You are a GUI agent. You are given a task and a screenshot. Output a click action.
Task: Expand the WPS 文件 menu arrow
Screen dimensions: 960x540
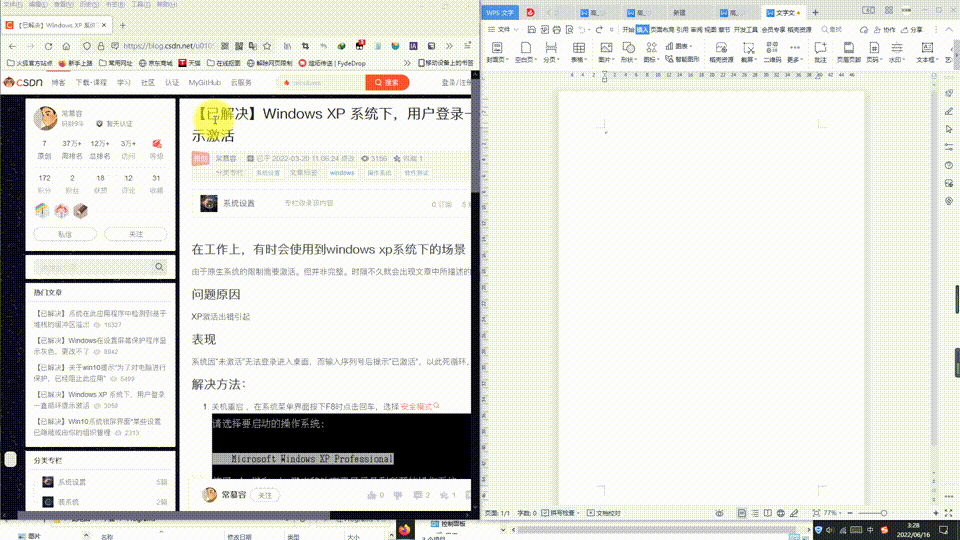(x=516, y=29)
